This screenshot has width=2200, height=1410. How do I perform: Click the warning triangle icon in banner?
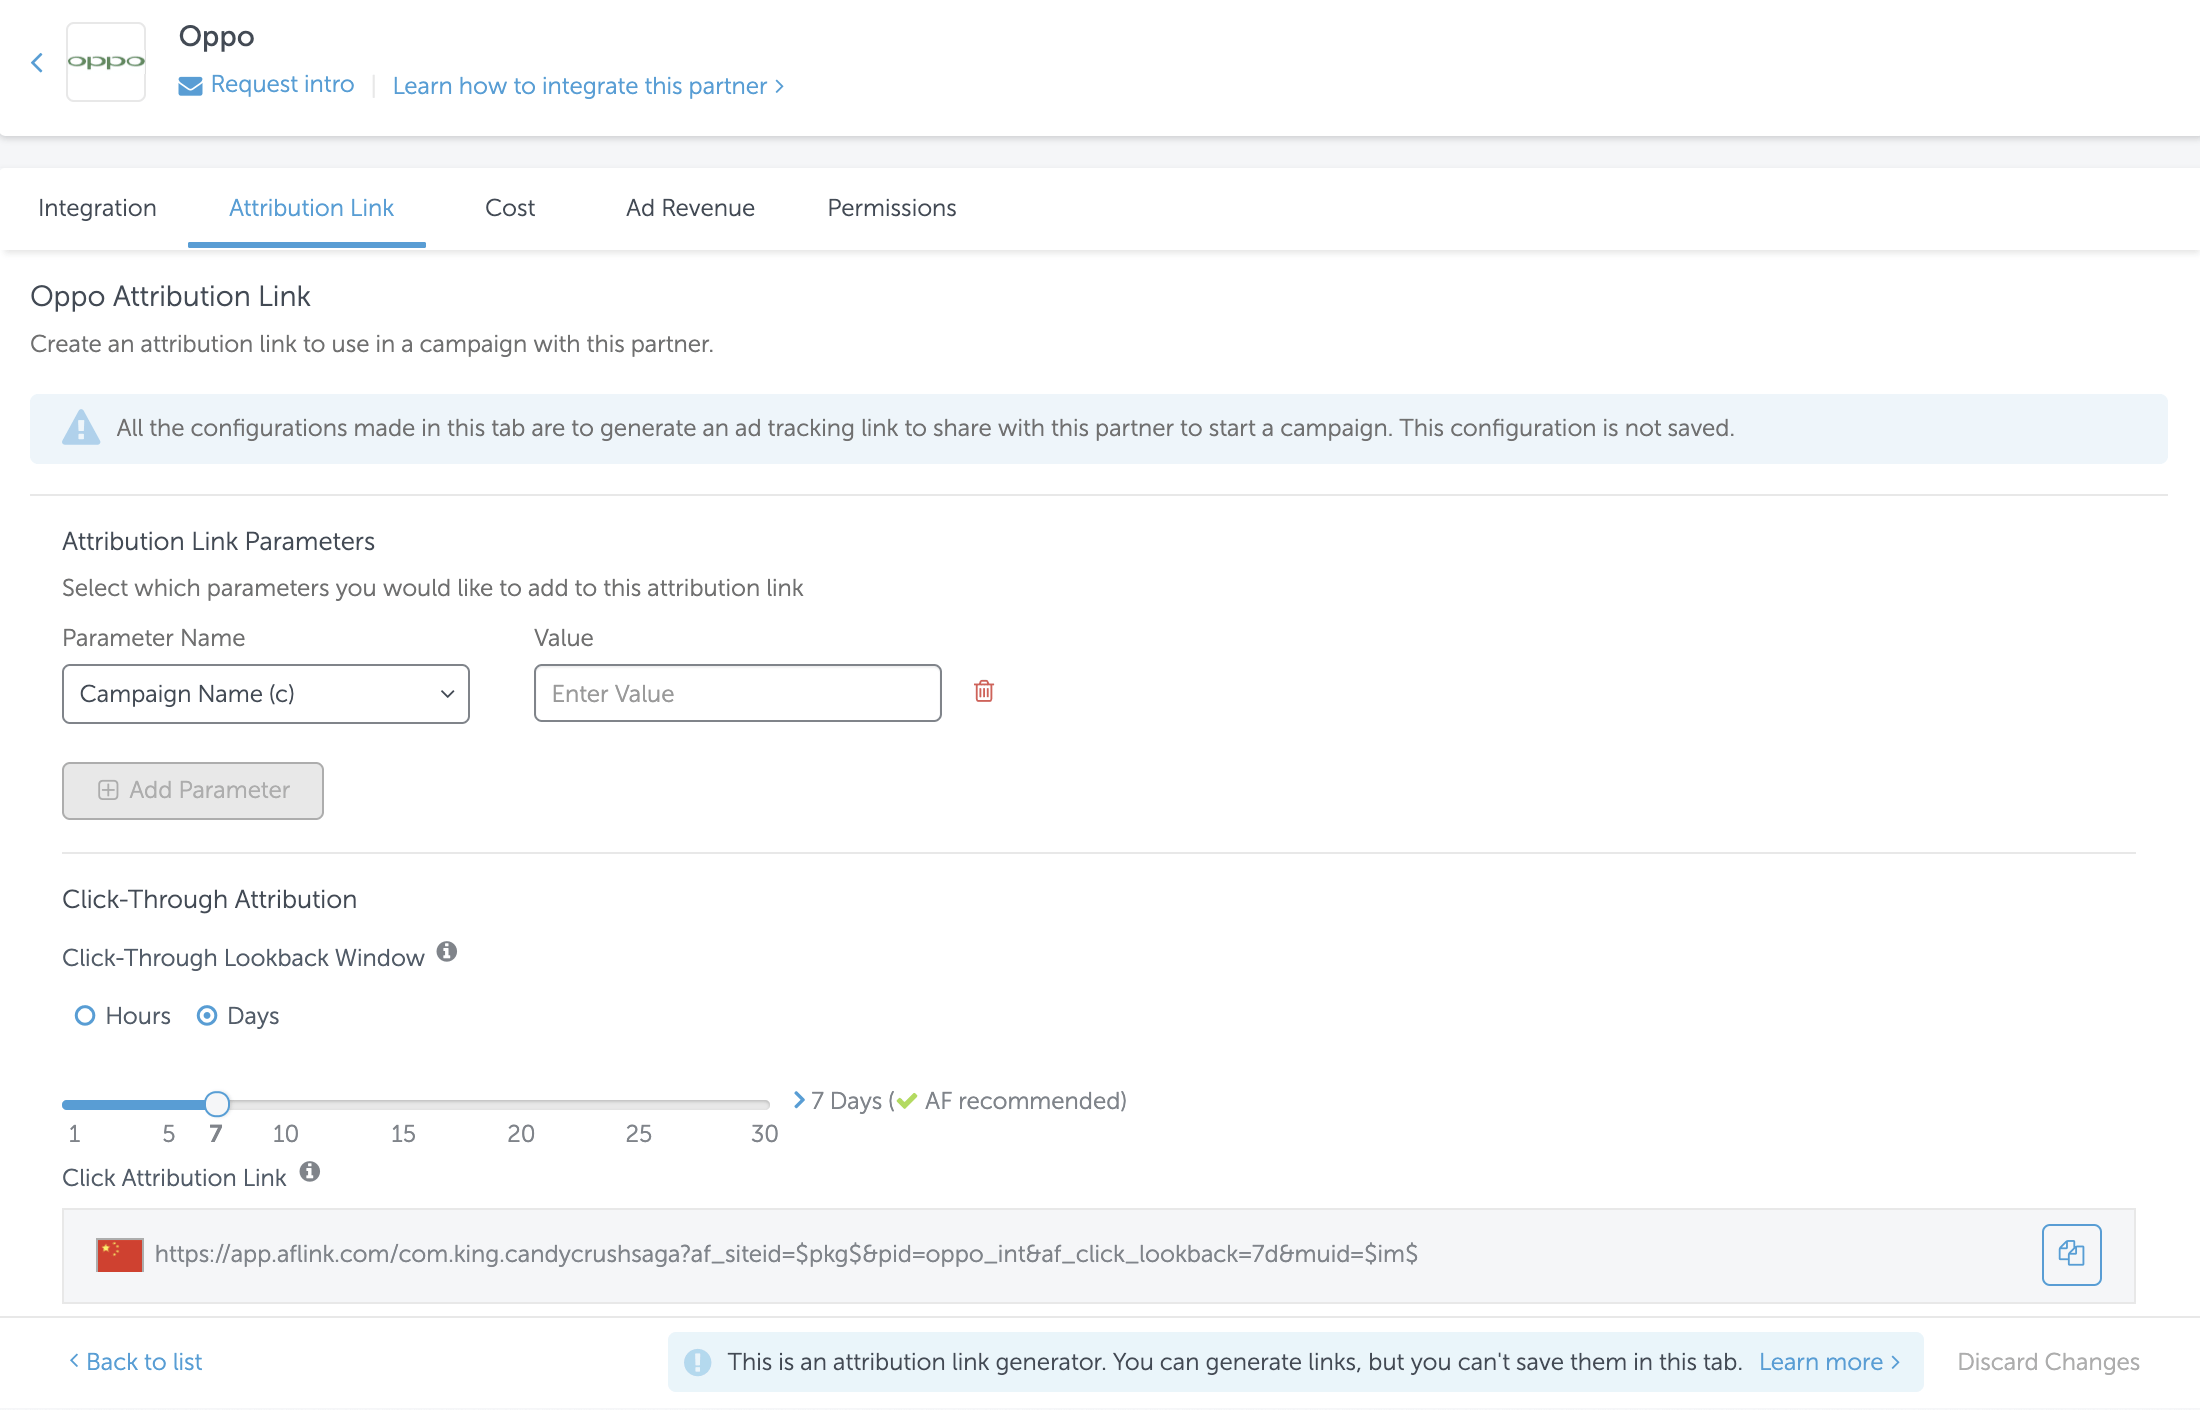click(81, 428)
